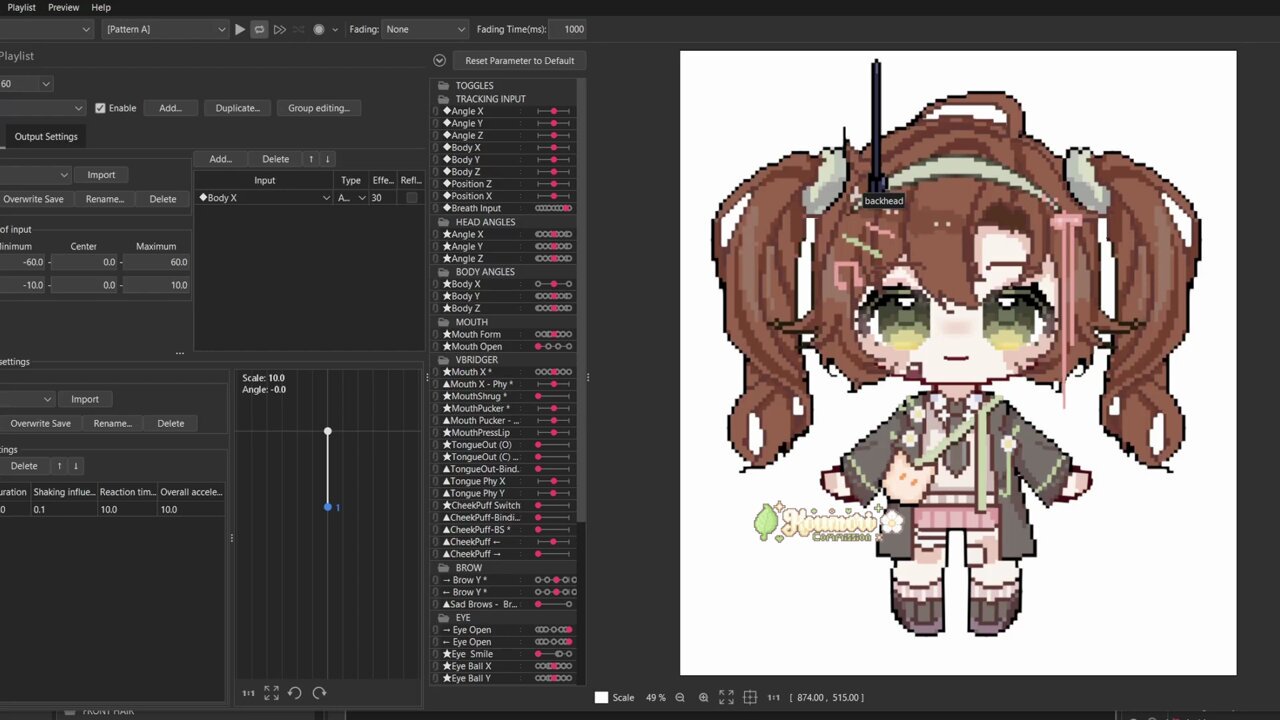Click the parameter list vertical scrollbar

click(x=581, y=300)
